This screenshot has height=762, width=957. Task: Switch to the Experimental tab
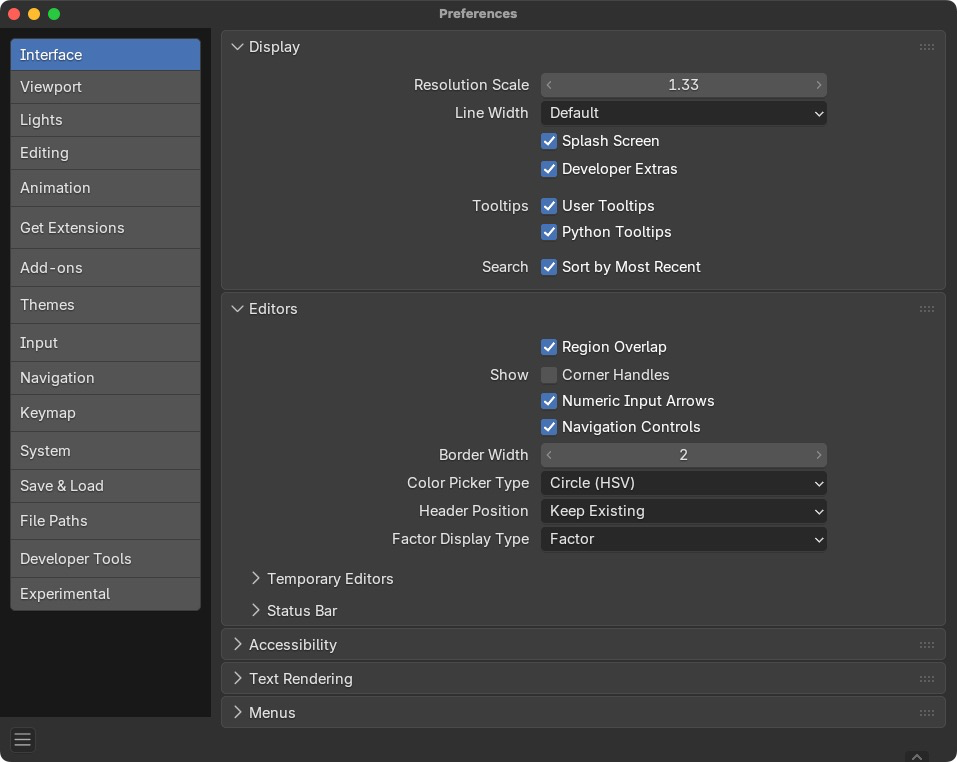[x=106, y=594]
